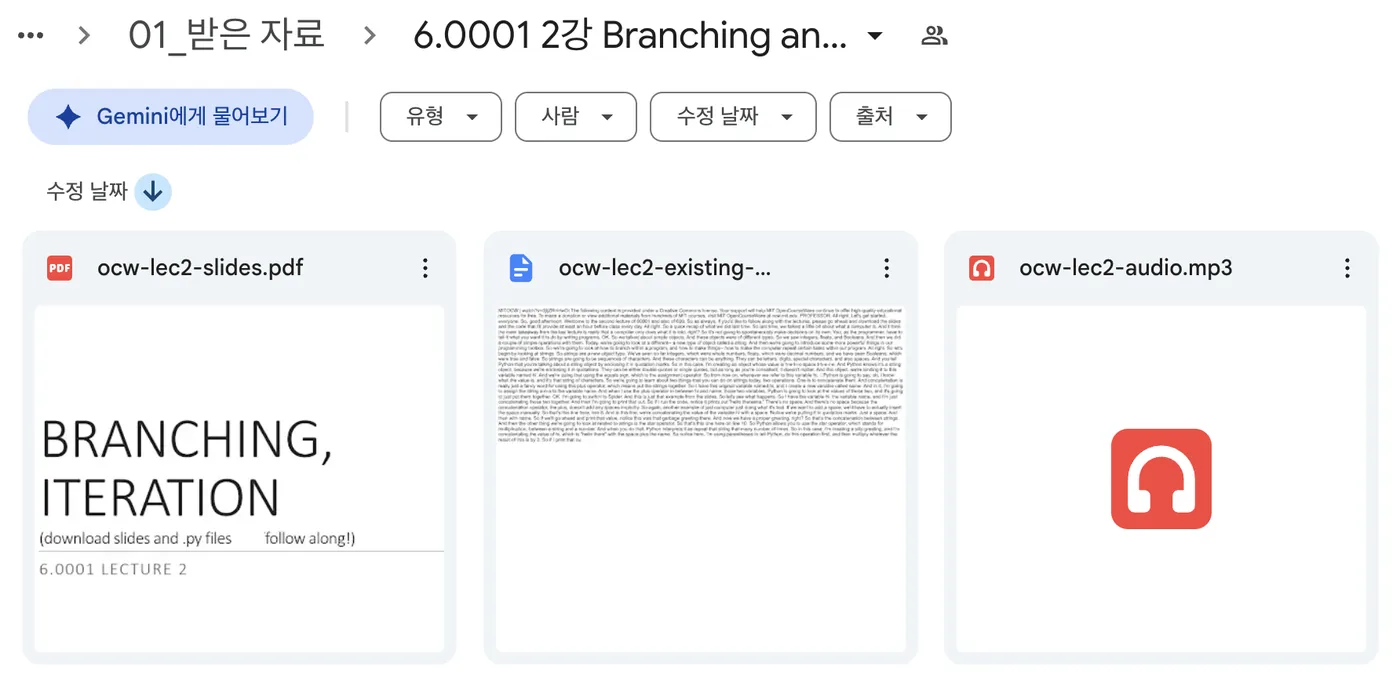Open more actions for ocw-lec2-existing document
This screenshot has height=682, width=1400.
(x=886, y=268)
